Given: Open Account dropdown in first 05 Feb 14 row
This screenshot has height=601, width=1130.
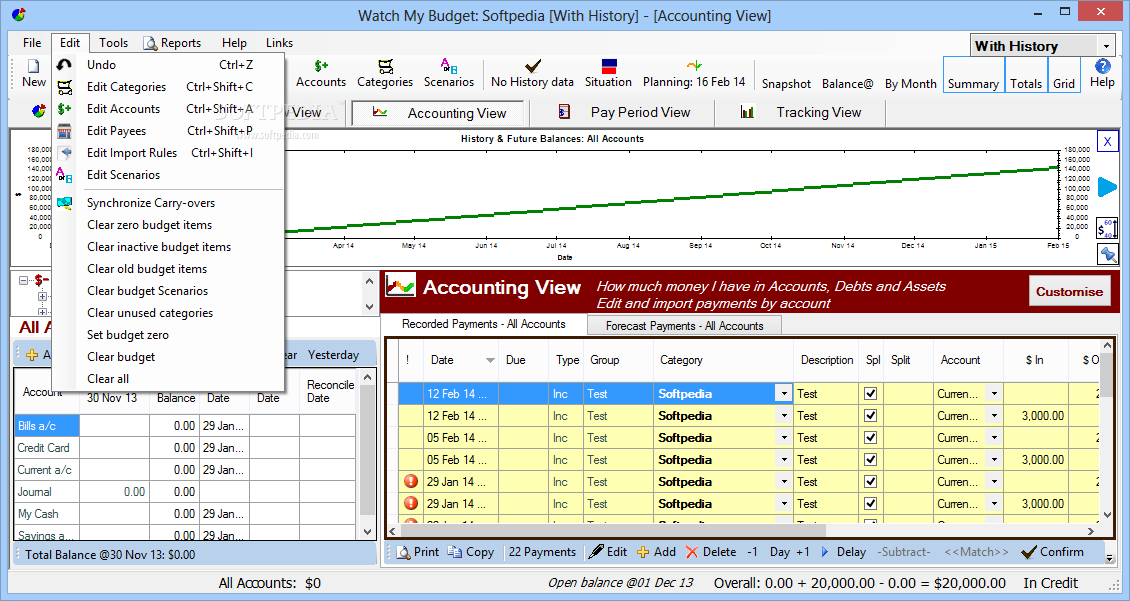Looking at the screenshot, I should tap(995, 437).
